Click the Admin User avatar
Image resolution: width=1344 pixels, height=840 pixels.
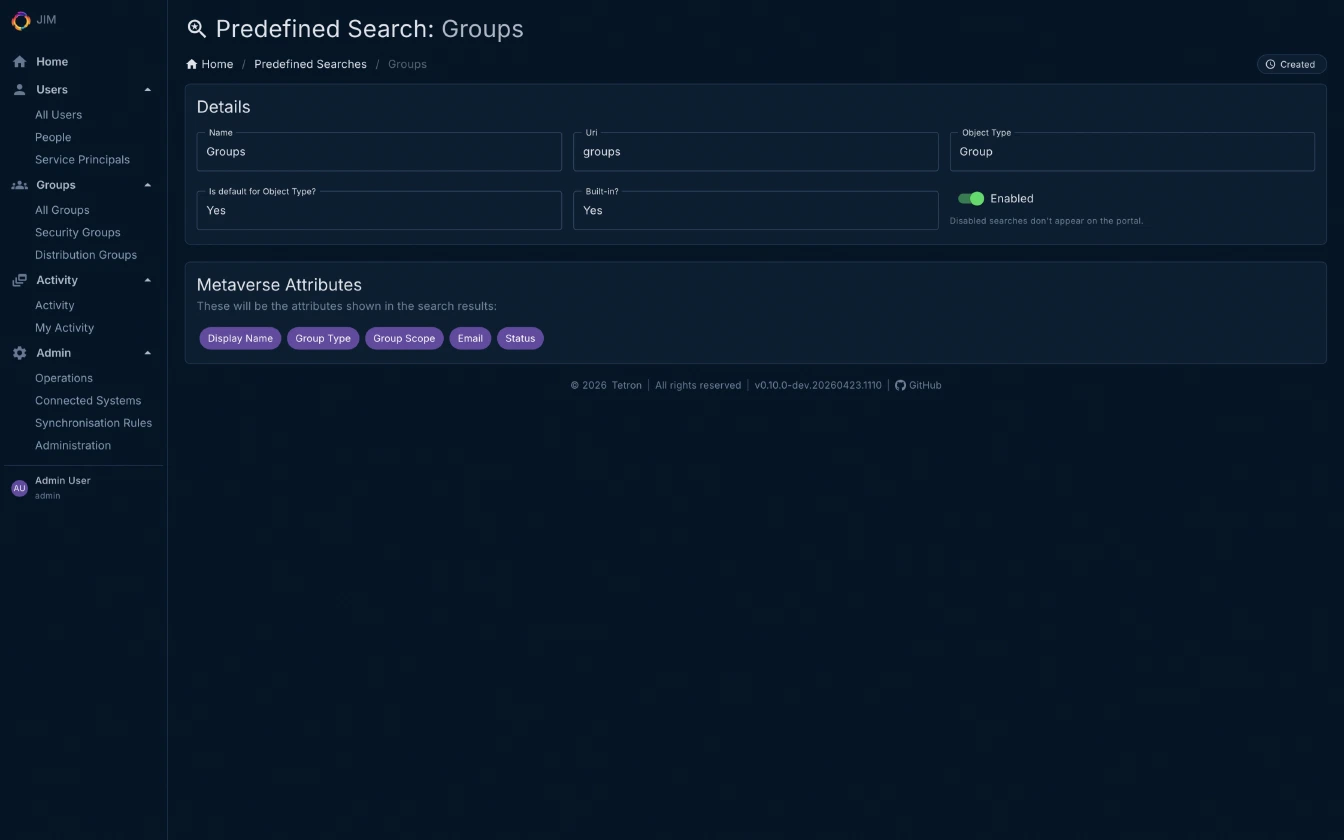pyautogui.click(x=19, y=487)
